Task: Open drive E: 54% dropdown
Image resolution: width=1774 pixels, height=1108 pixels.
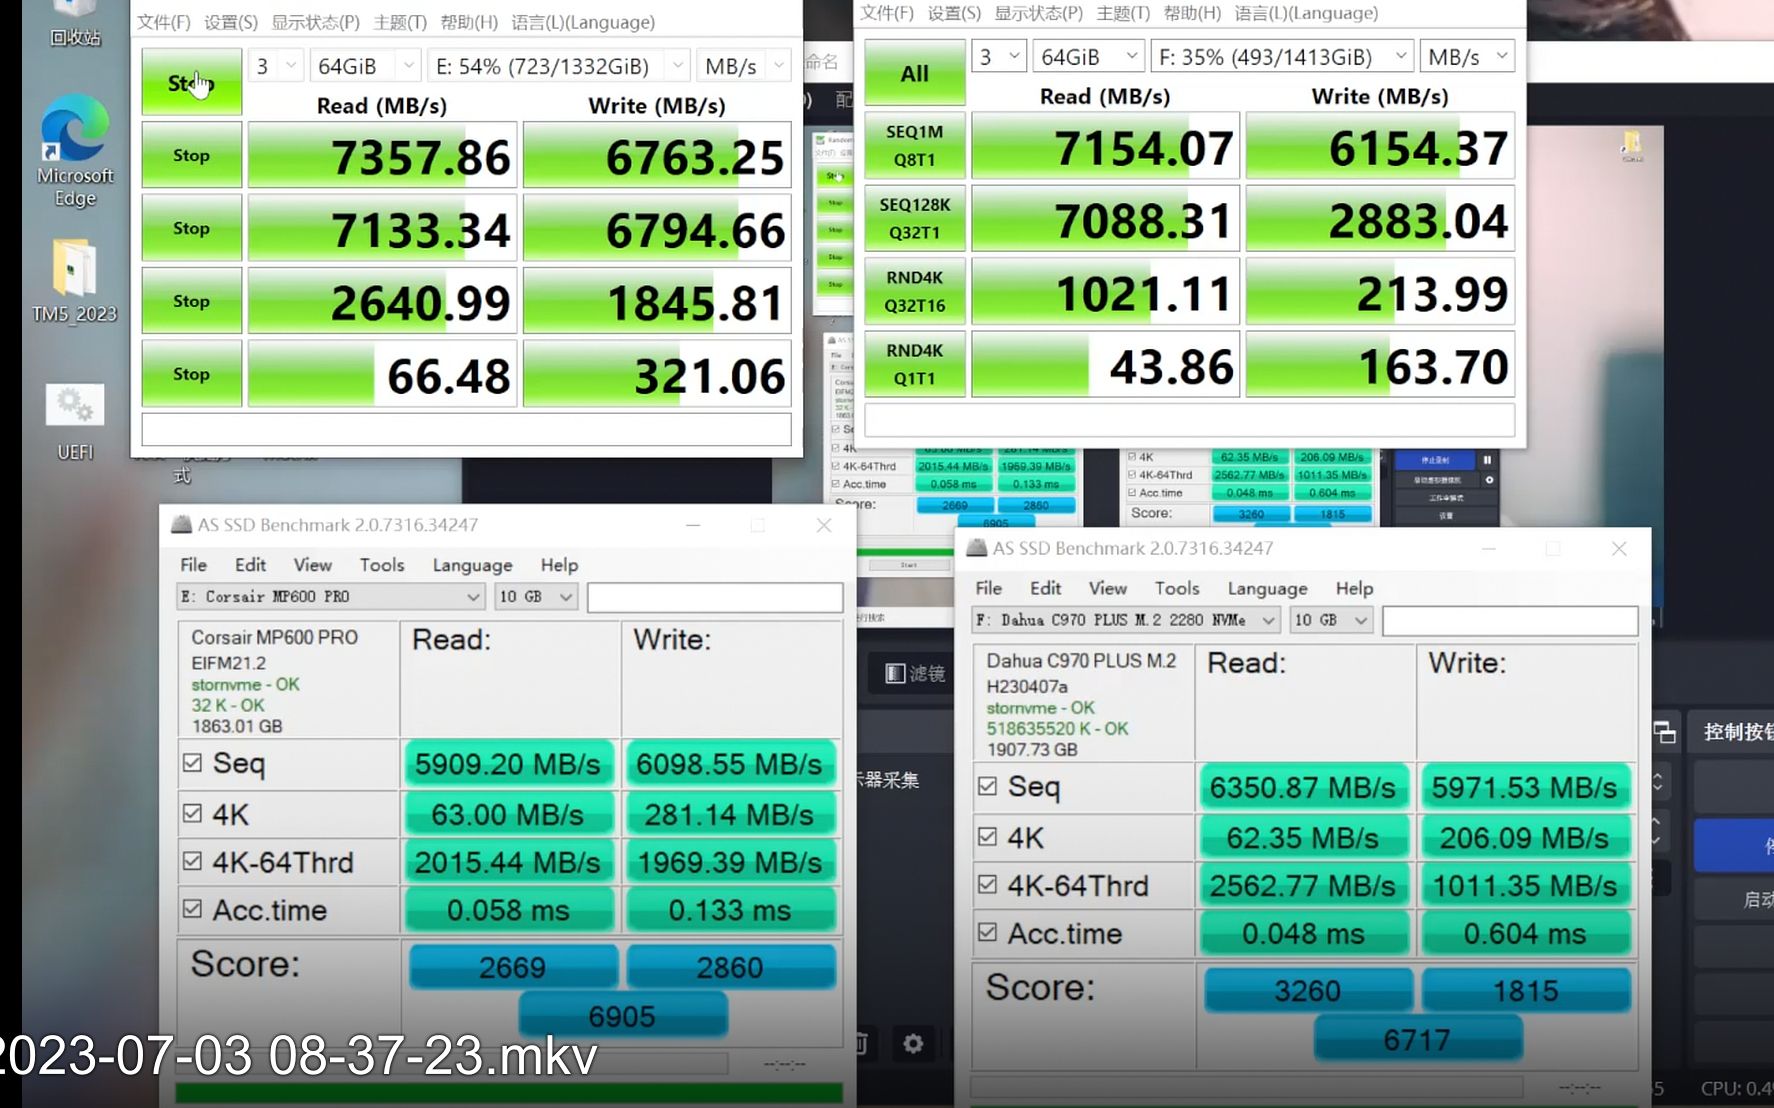Action: pos(558,66)
